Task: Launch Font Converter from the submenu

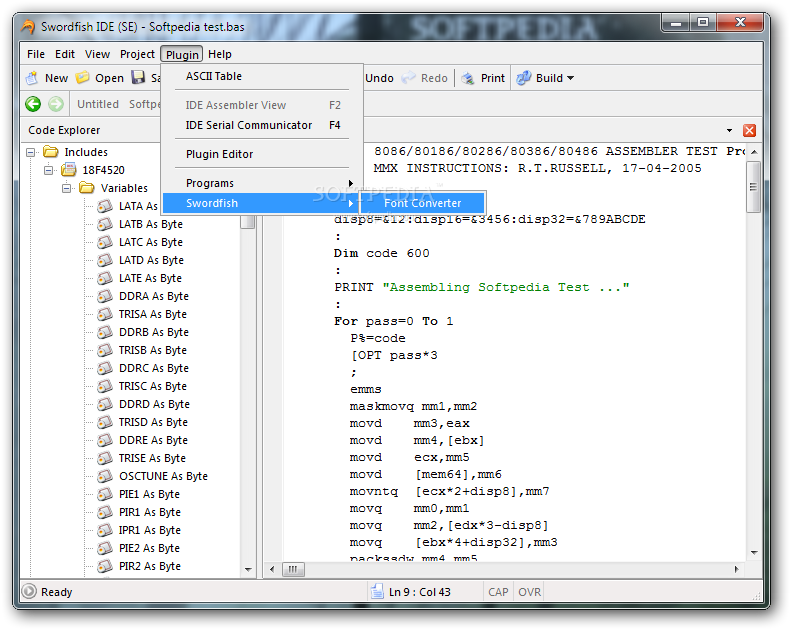Action: [x=422, y=203]
